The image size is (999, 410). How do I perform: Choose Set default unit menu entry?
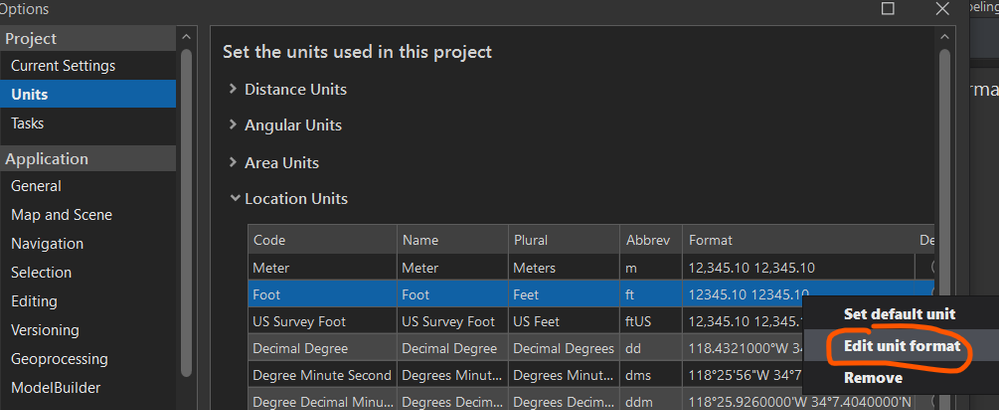(900, 315)
